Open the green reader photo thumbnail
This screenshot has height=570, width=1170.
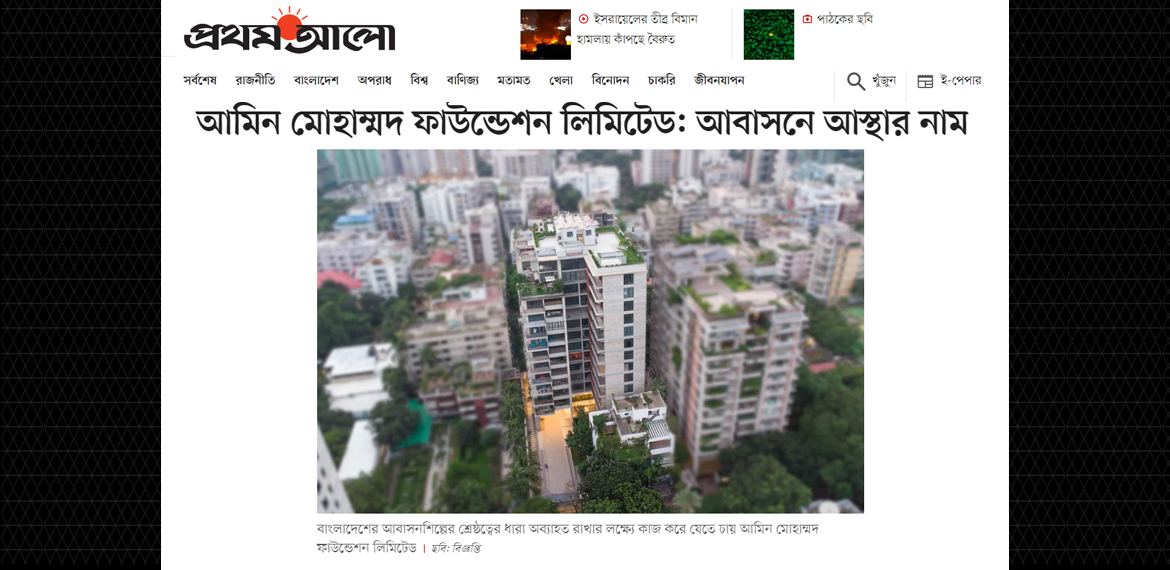pos(769,34)
